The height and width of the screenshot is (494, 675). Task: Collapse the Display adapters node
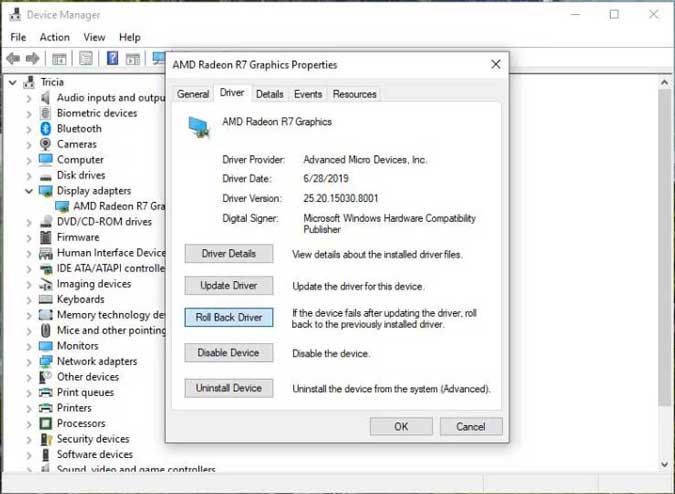tap(29, 191)
